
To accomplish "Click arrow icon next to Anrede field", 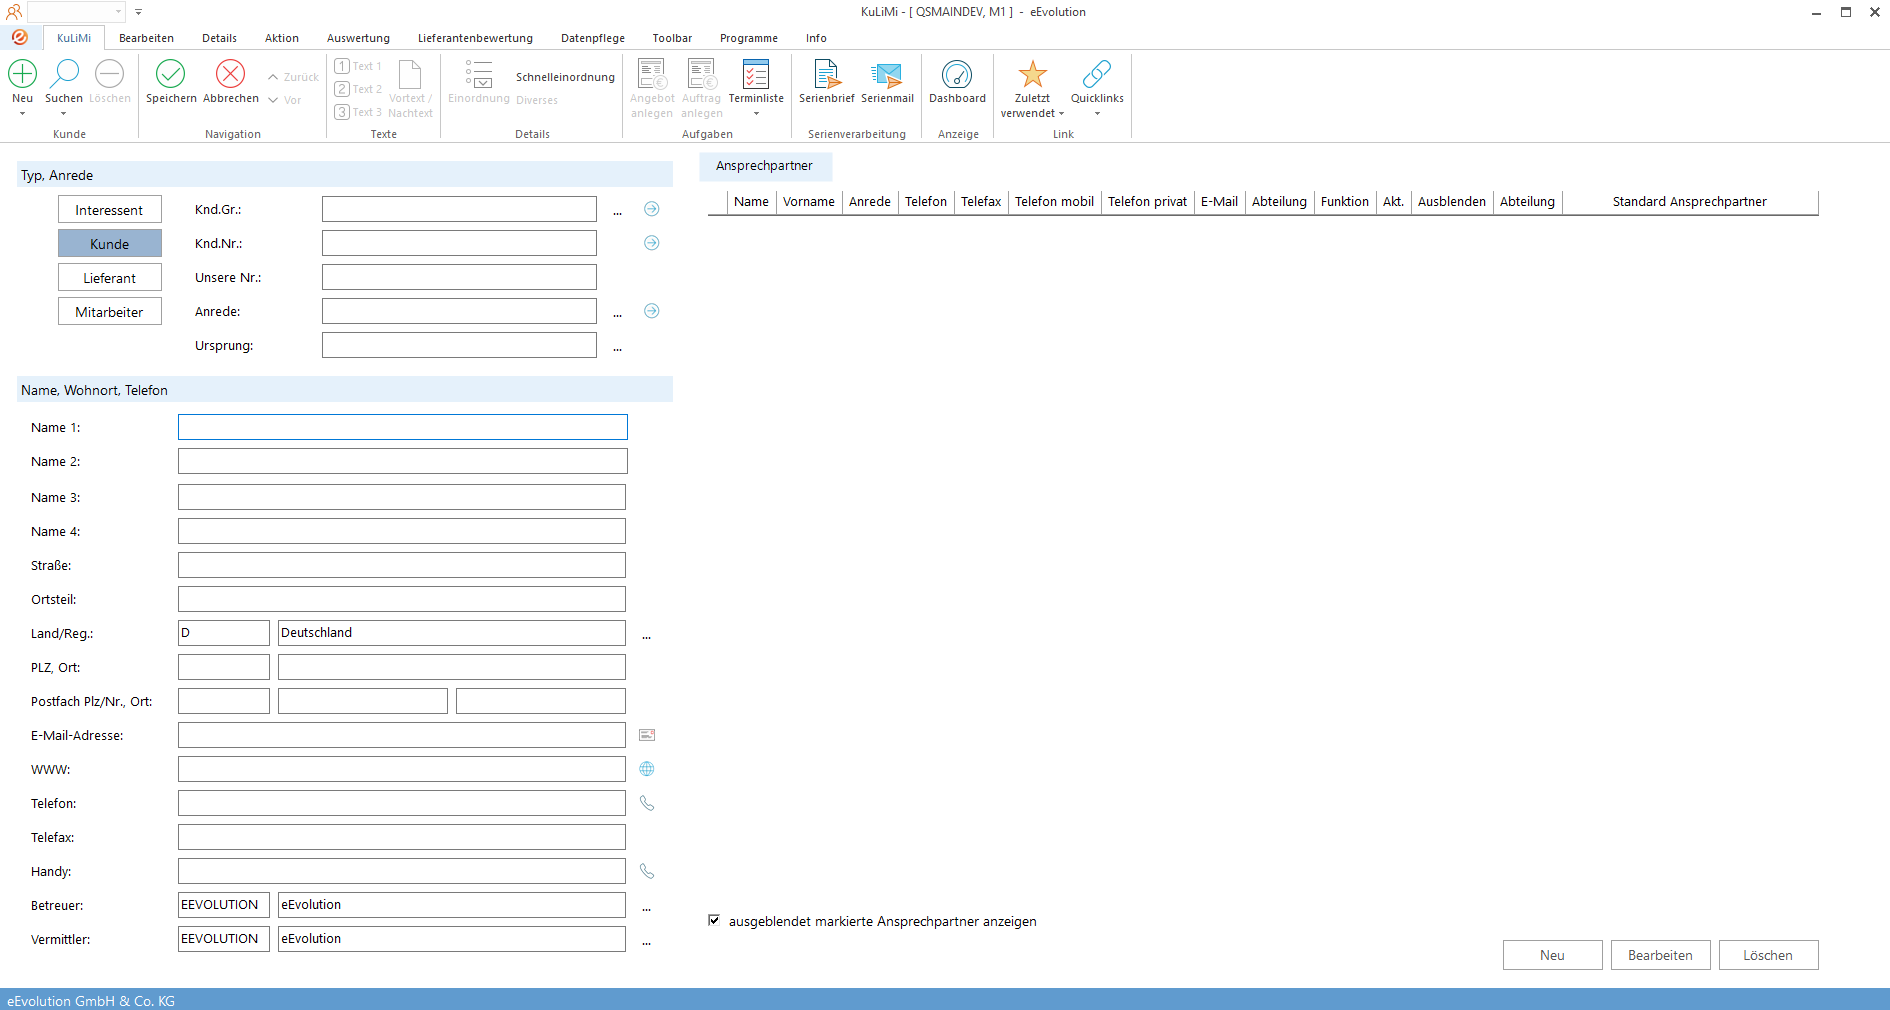I will (x=651, y=311).
